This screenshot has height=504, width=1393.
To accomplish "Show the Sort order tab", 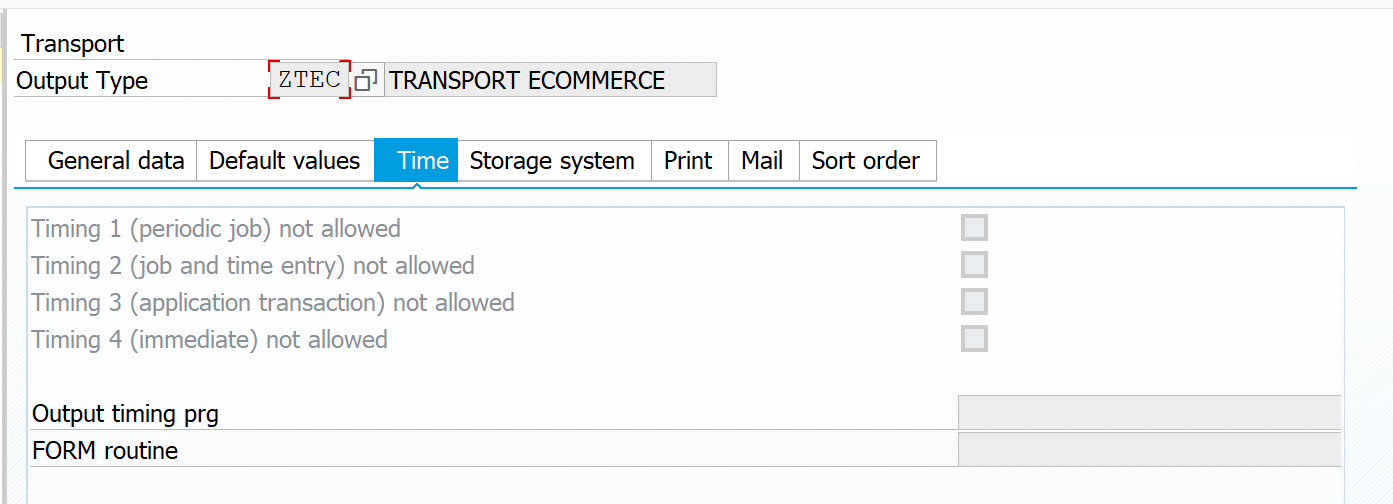I will coord(866,161).
